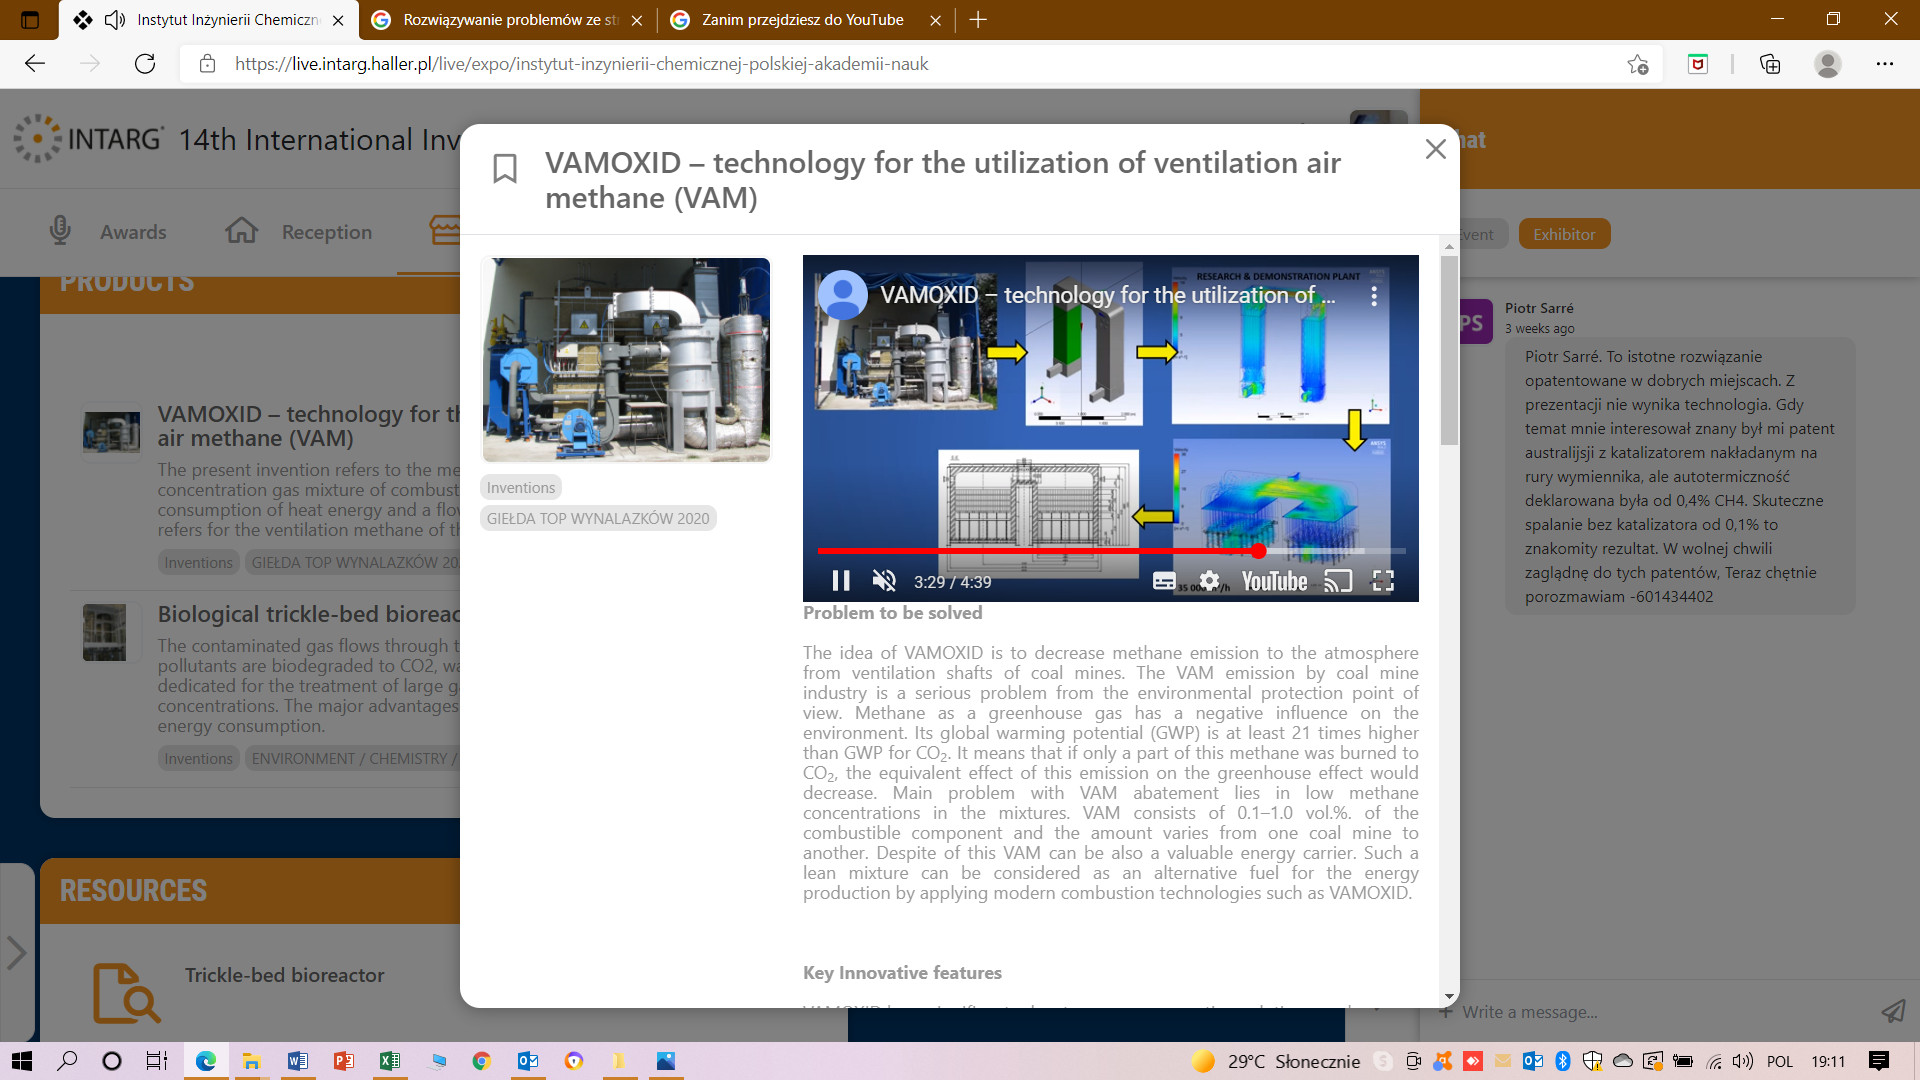Image resolution: width=1920 pixels, height=1080 pixels.
Task: Click ENVIRONMENT / CHEMISTRY tag
Action: click(x=352, y=758)
